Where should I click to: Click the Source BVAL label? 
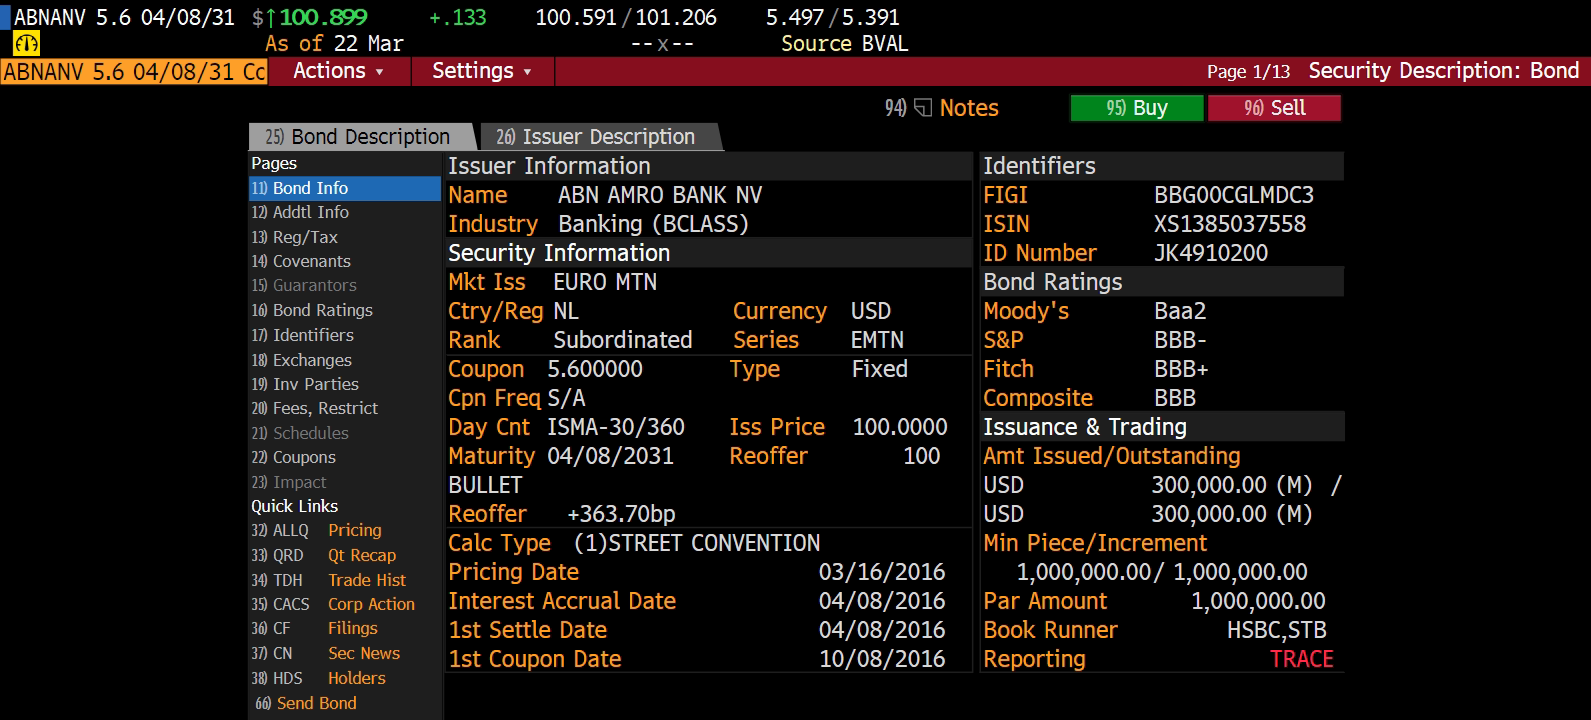pyautogui.click(x=844, y=43)
